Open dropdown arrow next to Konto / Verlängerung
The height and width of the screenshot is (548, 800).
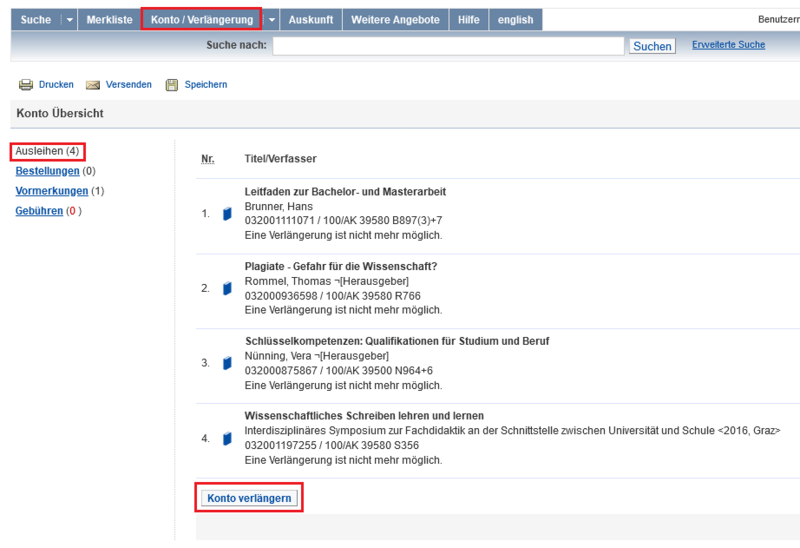click(x=271, y=20)
